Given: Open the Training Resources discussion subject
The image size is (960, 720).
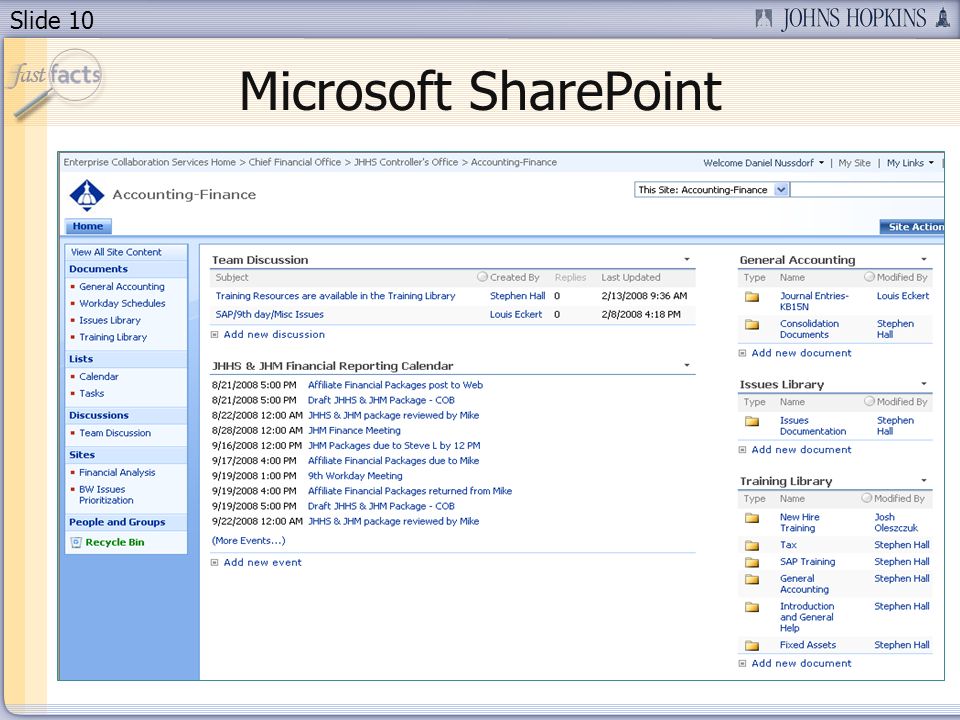Looking at the screenshot, I should point(336,296).
